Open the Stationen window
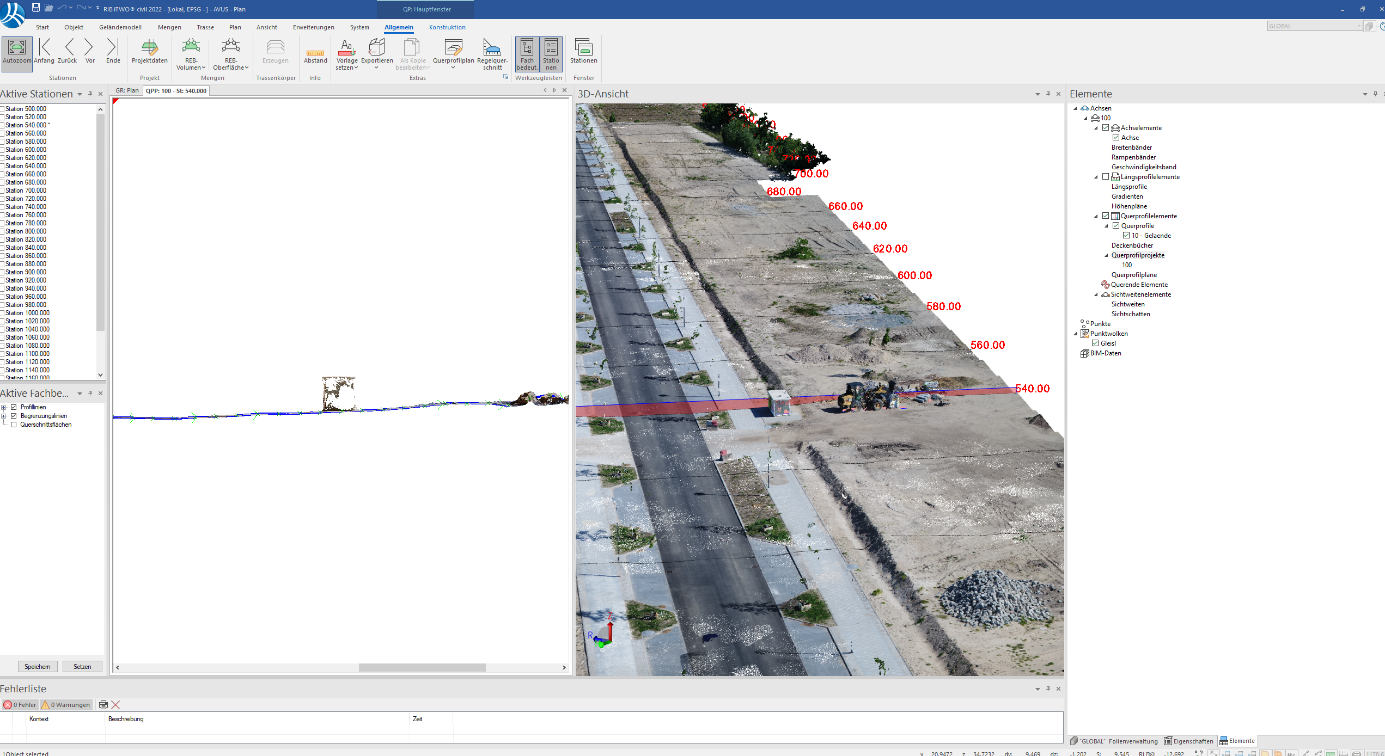 [583, 50]
